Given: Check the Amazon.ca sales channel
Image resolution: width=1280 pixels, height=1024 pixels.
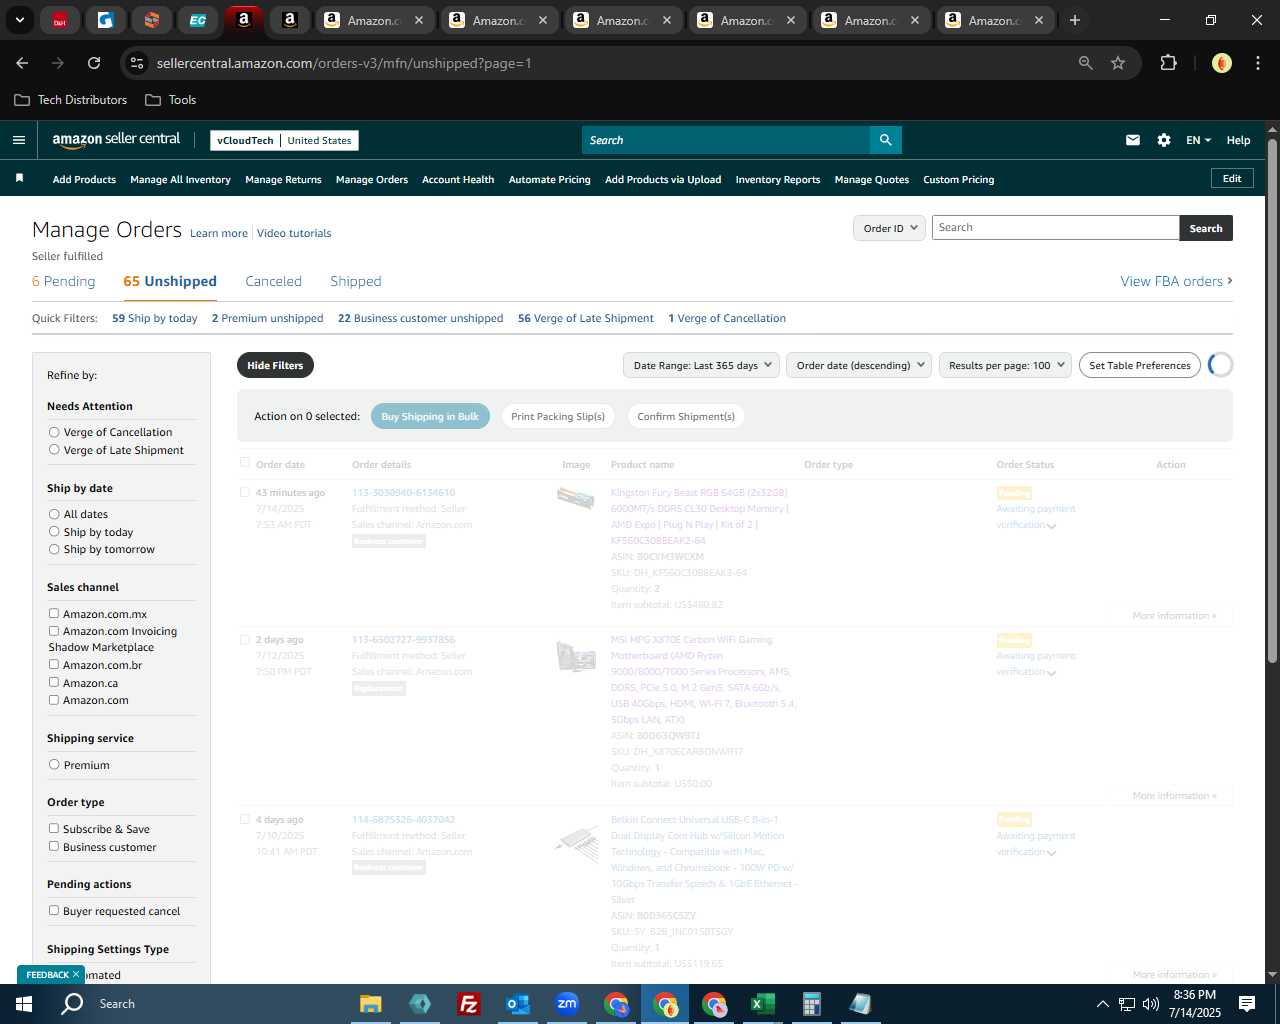Looking at the screenshot, I should (x=54, y=683).
